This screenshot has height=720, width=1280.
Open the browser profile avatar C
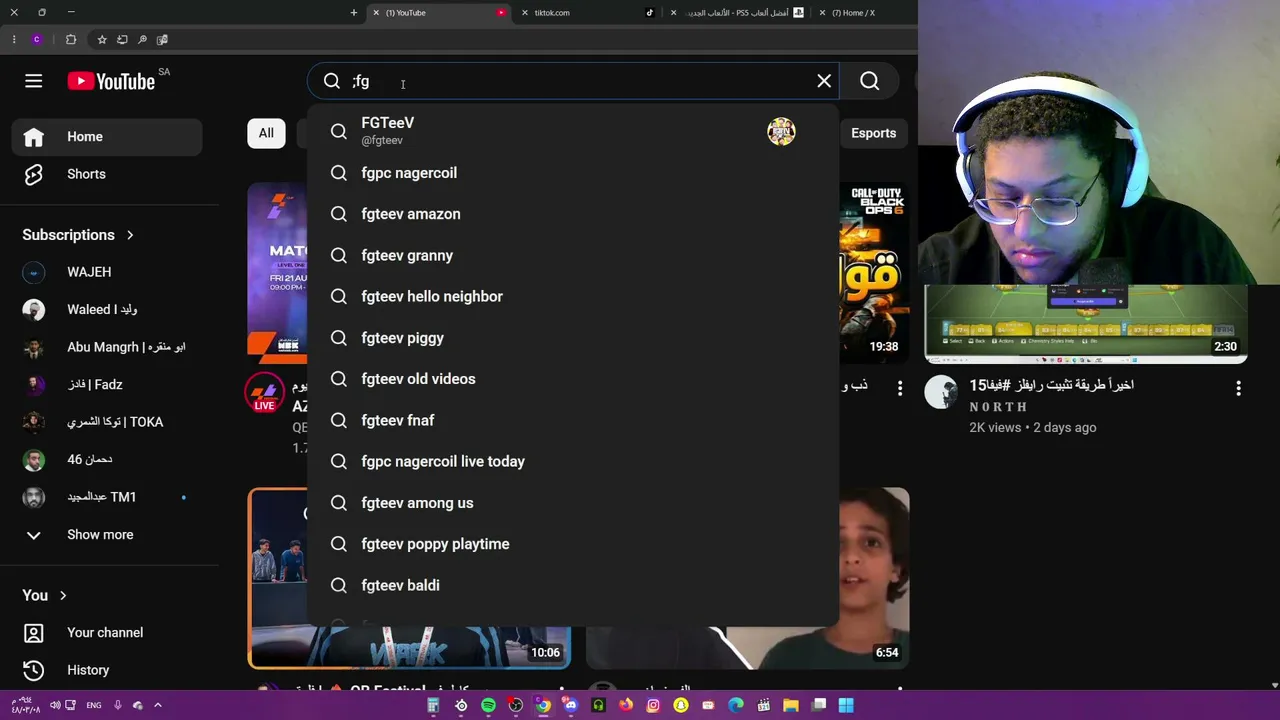tap(37, 40)
